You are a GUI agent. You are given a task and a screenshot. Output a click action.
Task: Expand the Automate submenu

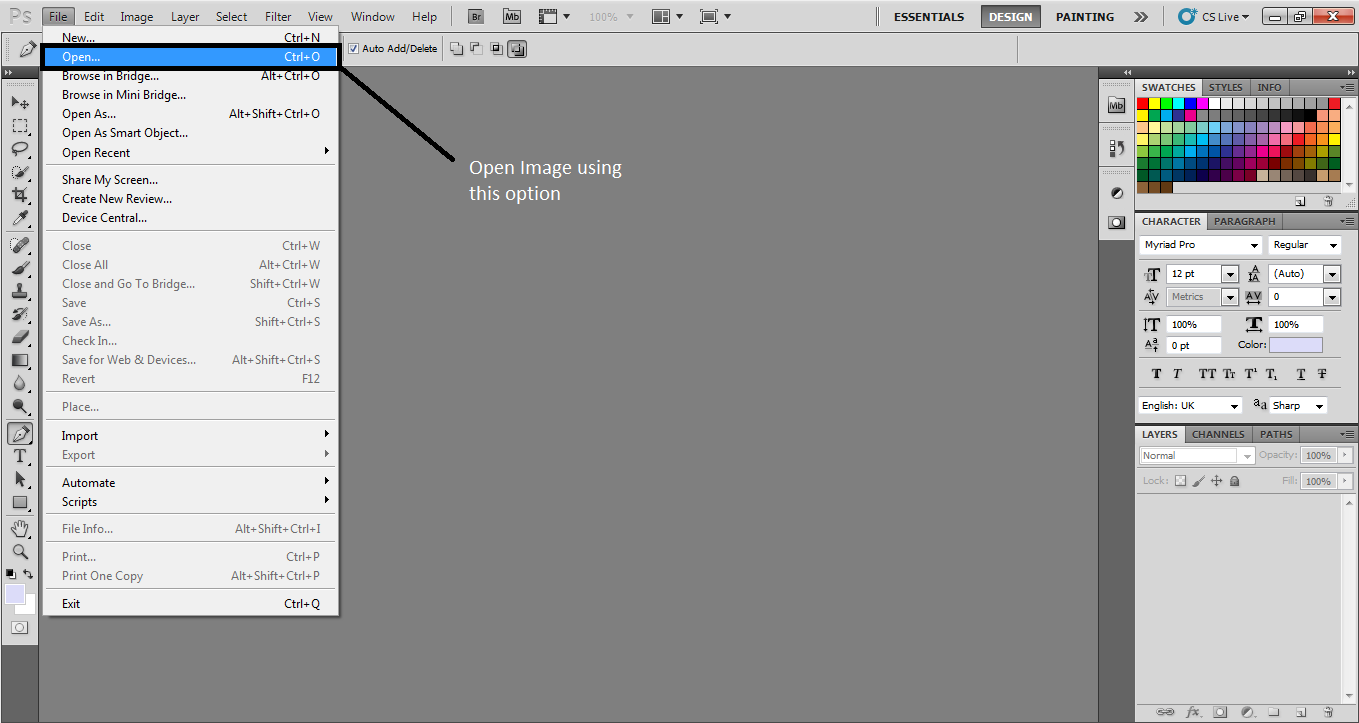coord(192,483)
